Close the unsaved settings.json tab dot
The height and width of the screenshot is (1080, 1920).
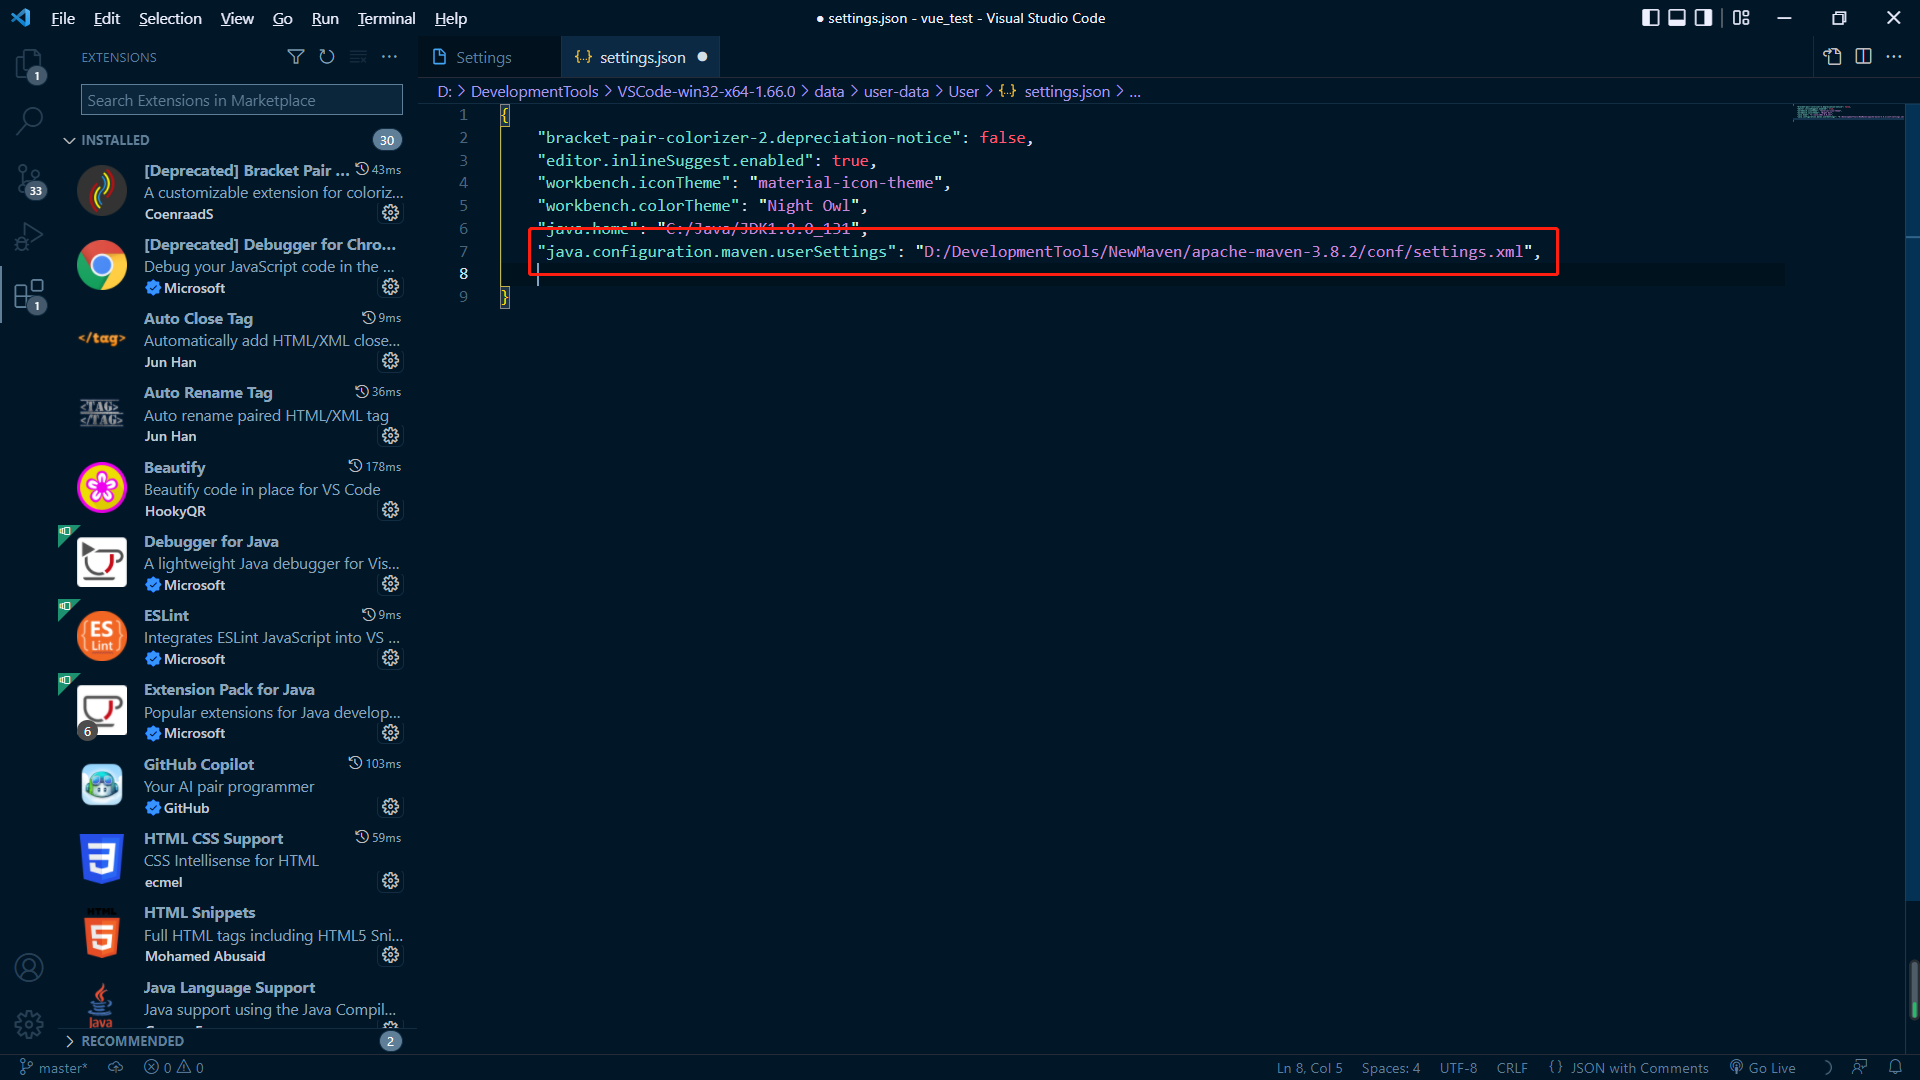(x=702, y=57)
